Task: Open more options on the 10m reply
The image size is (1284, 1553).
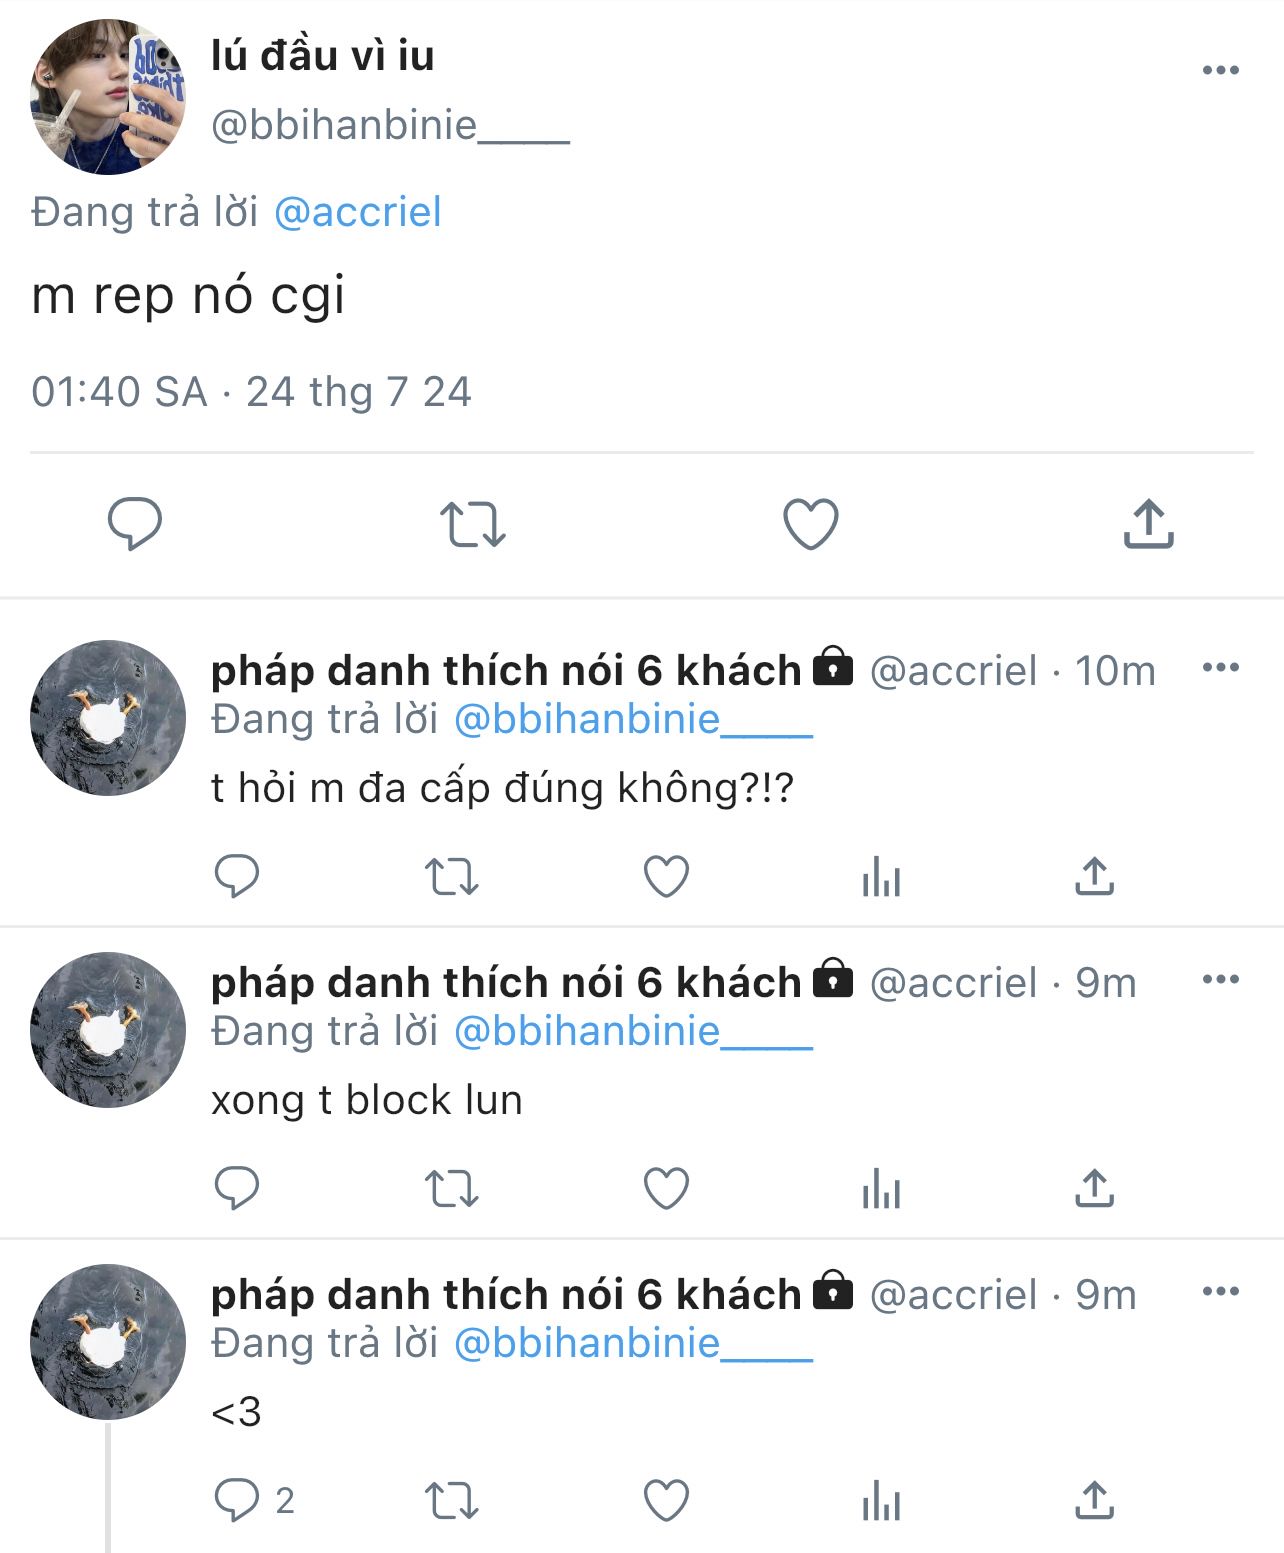Action: 1220,668
